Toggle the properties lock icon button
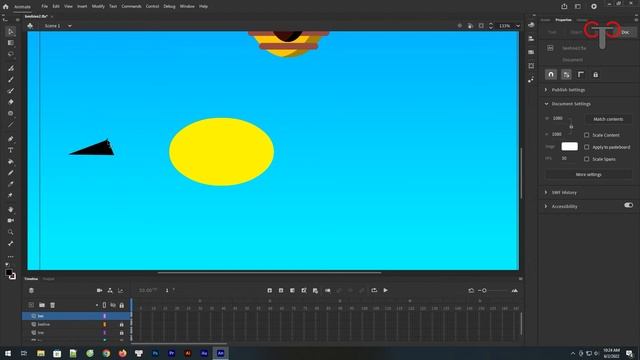Image resolution: width=640 pixels, height=360 pixels. pyautogui.click(x=596, y=75)
